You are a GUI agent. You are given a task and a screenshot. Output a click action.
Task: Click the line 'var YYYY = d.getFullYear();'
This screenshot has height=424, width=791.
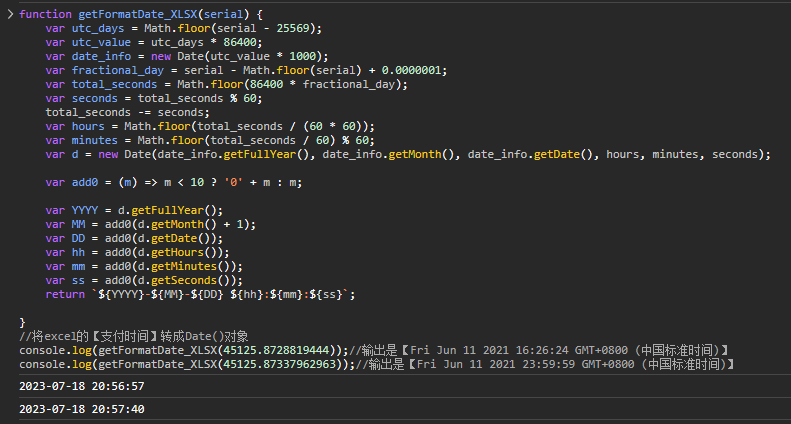point(134,210)
